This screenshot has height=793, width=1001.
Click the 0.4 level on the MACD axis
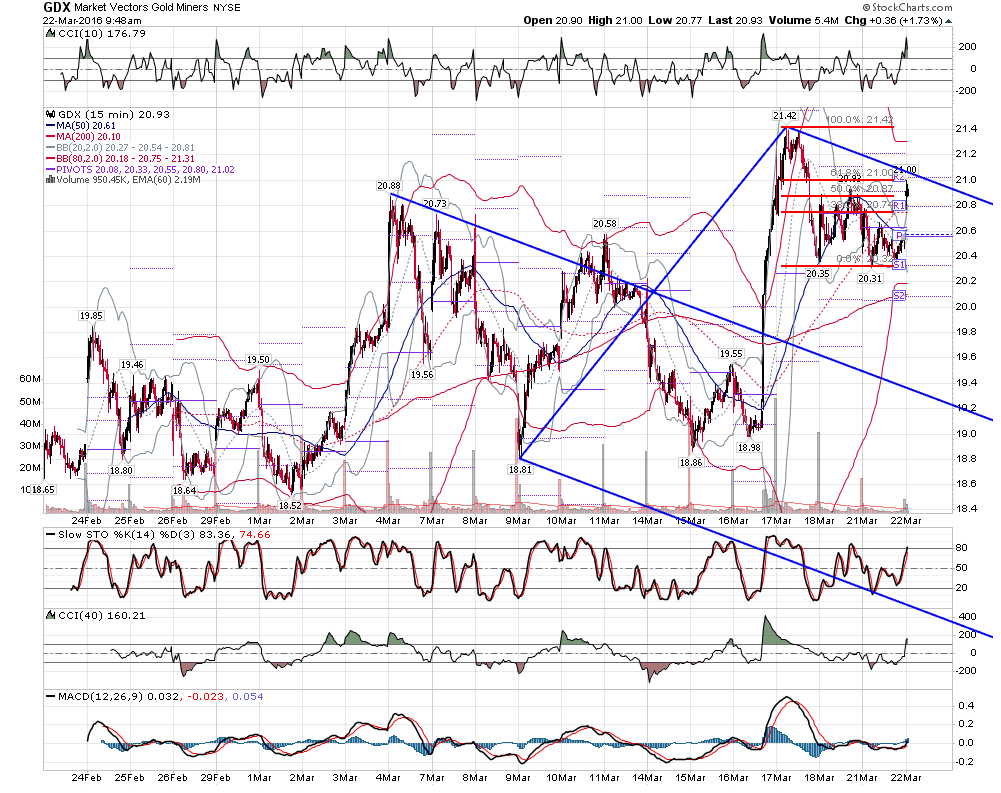(966, 706)
